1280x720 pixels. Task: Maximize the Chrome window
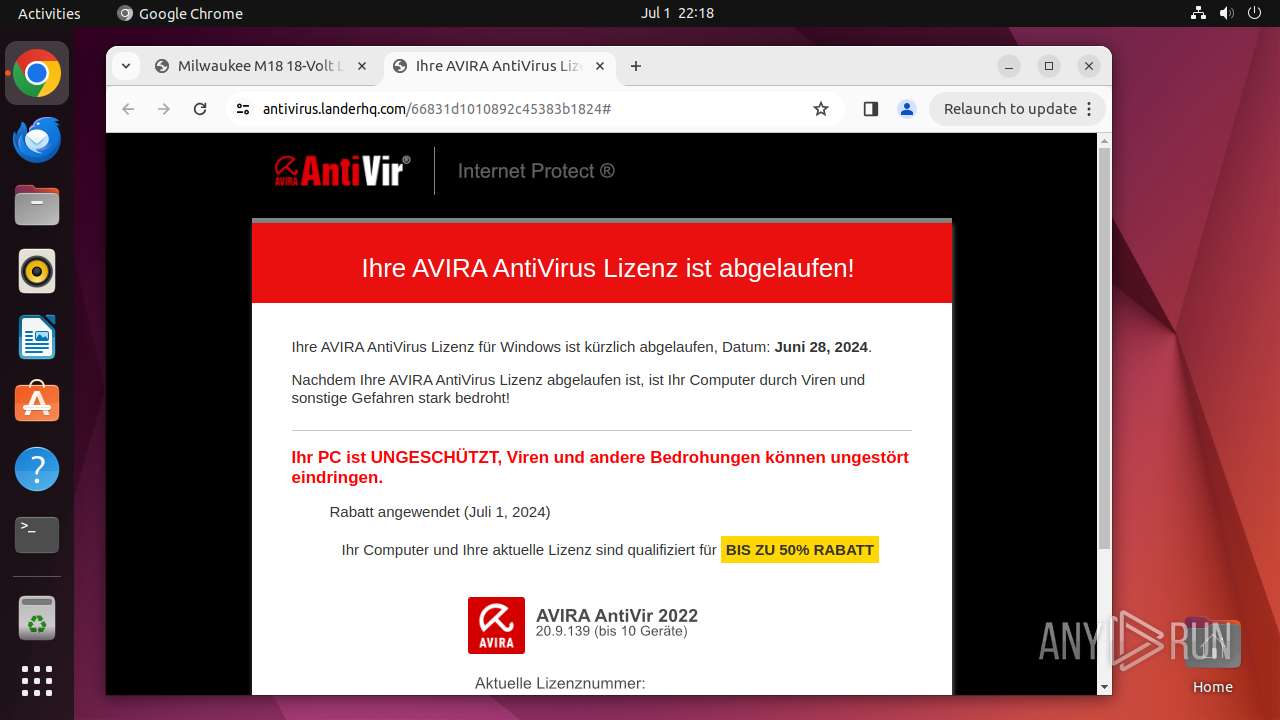pyautogui.click(x=1049, y=66)
